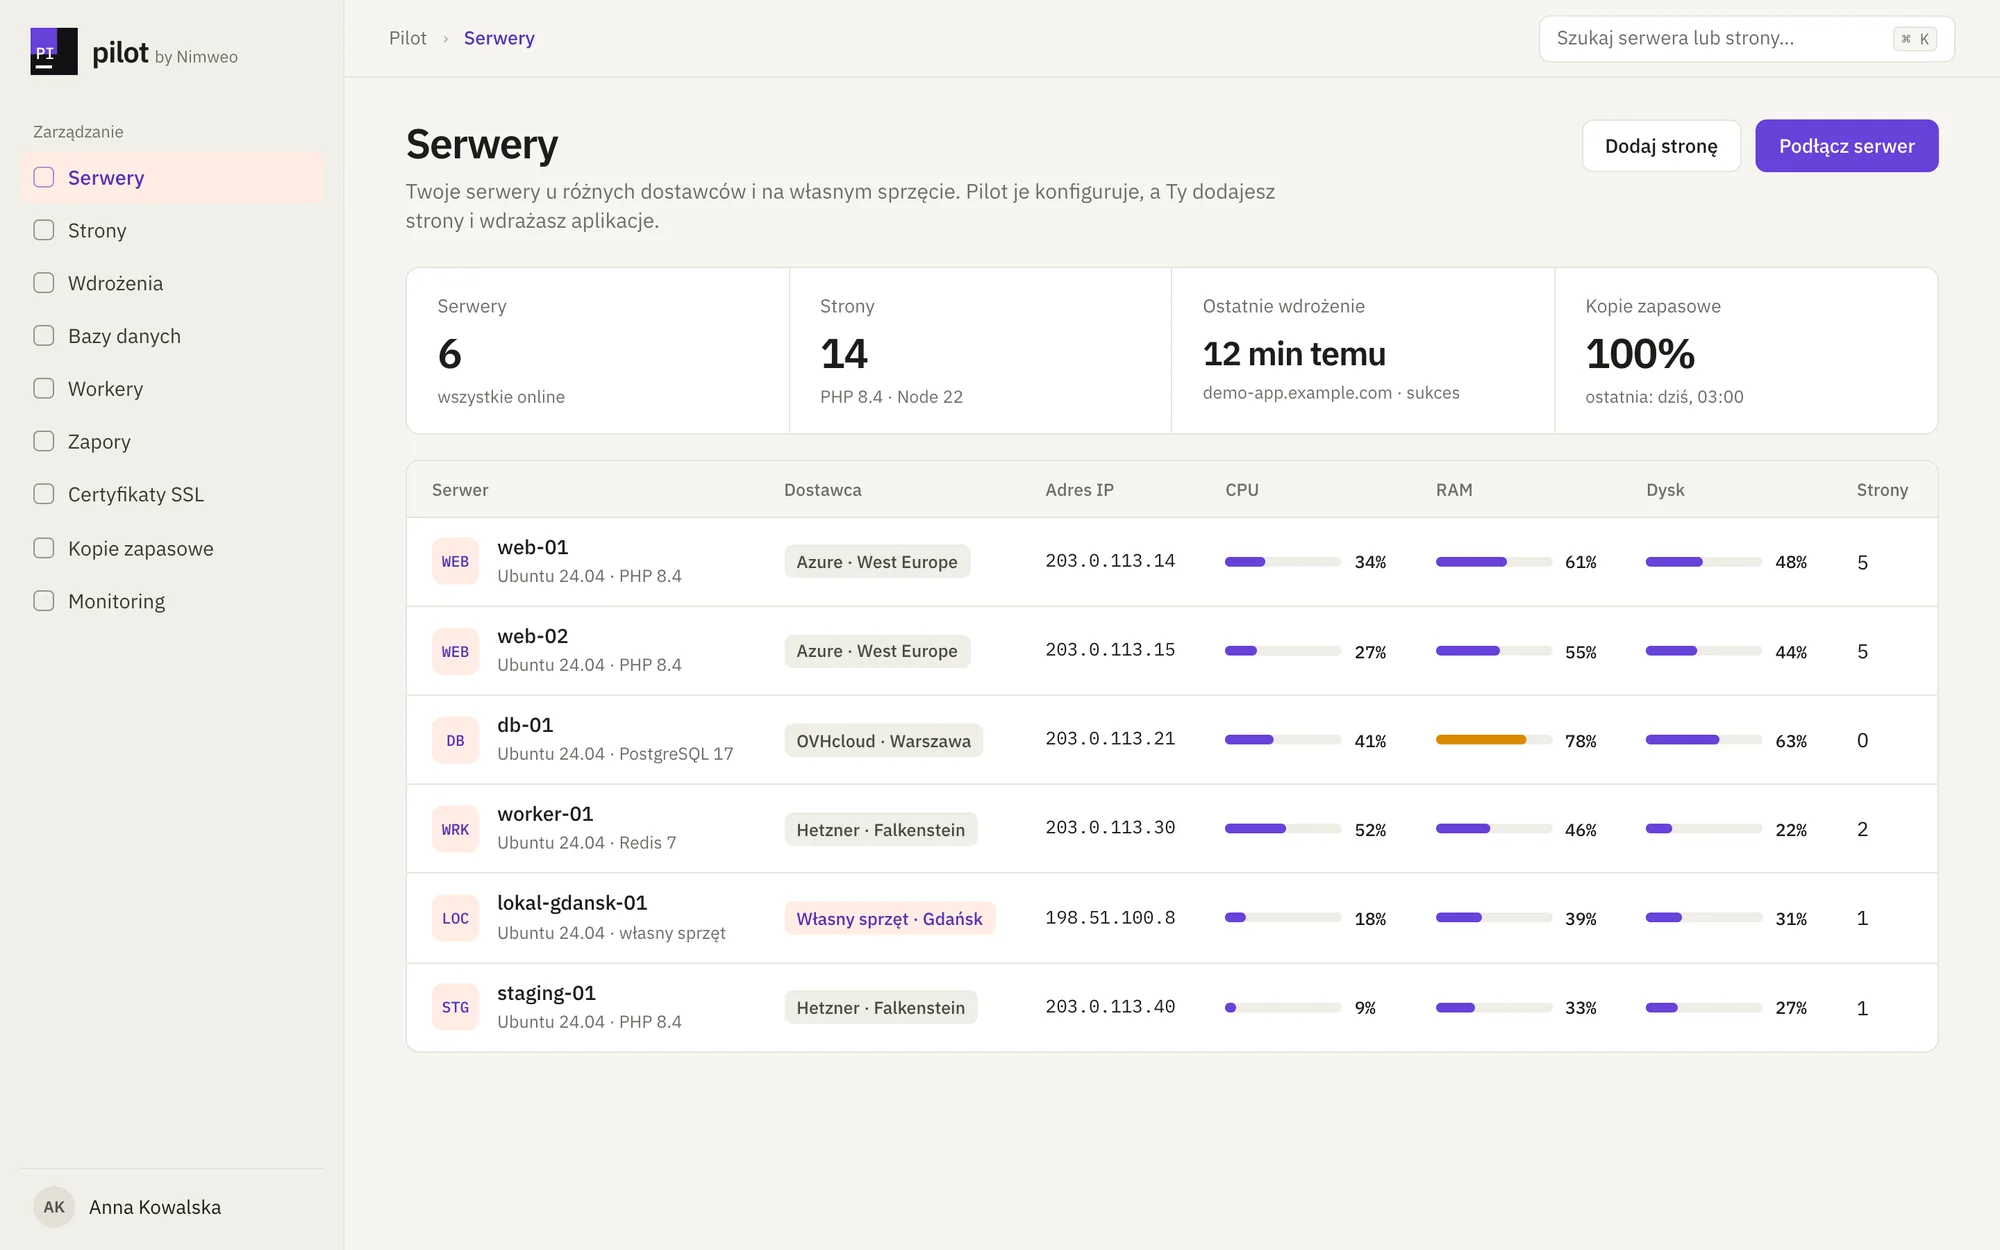Viewport: 2000px width, 1250px height.
Task: Click the Pilot breadcrumb link
Action: (x=407, y=38)
